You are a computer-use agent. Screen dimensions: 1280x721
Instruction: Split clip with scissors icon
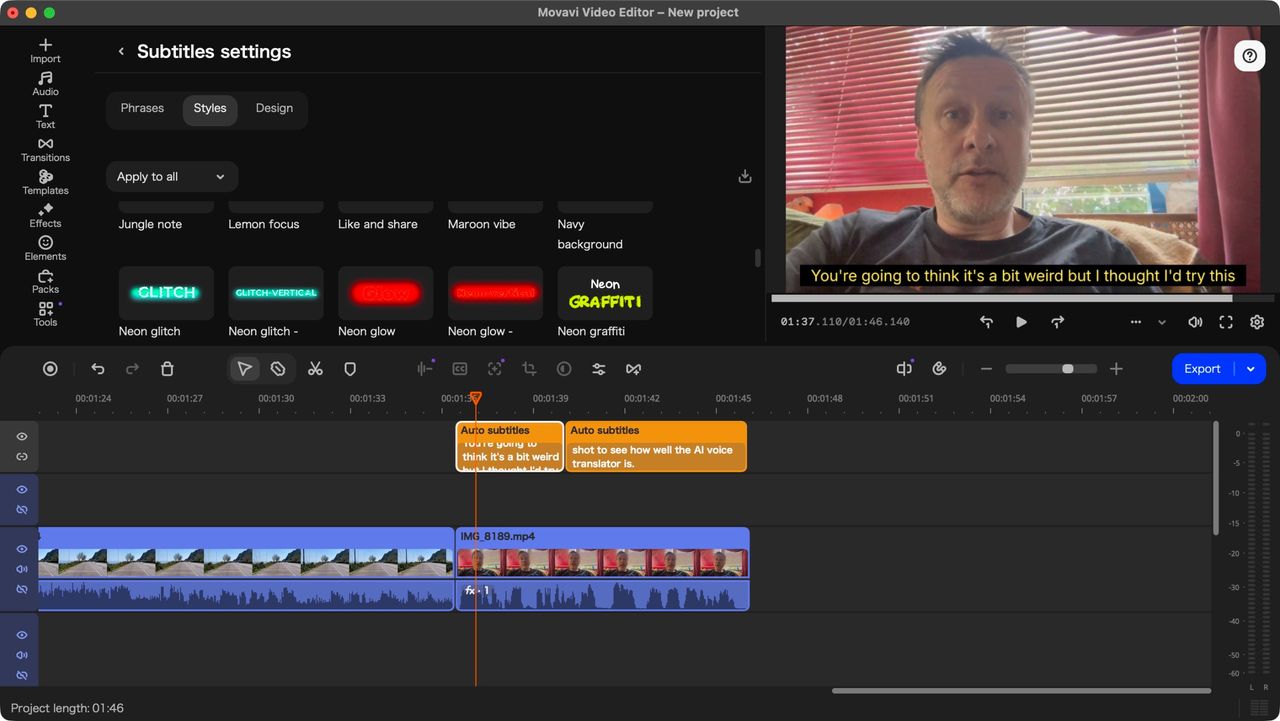click(x=315, y=369)
